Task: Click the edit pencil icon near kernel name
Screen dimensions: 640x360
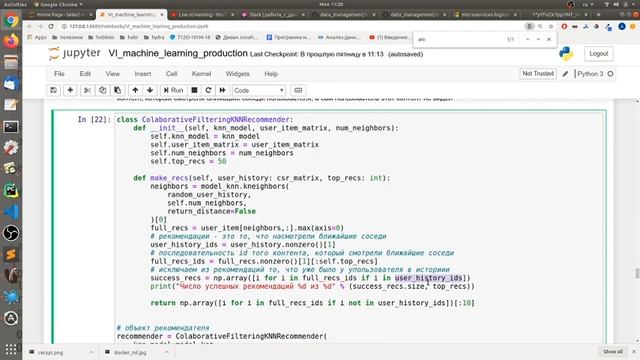Action: coord(565,74)
